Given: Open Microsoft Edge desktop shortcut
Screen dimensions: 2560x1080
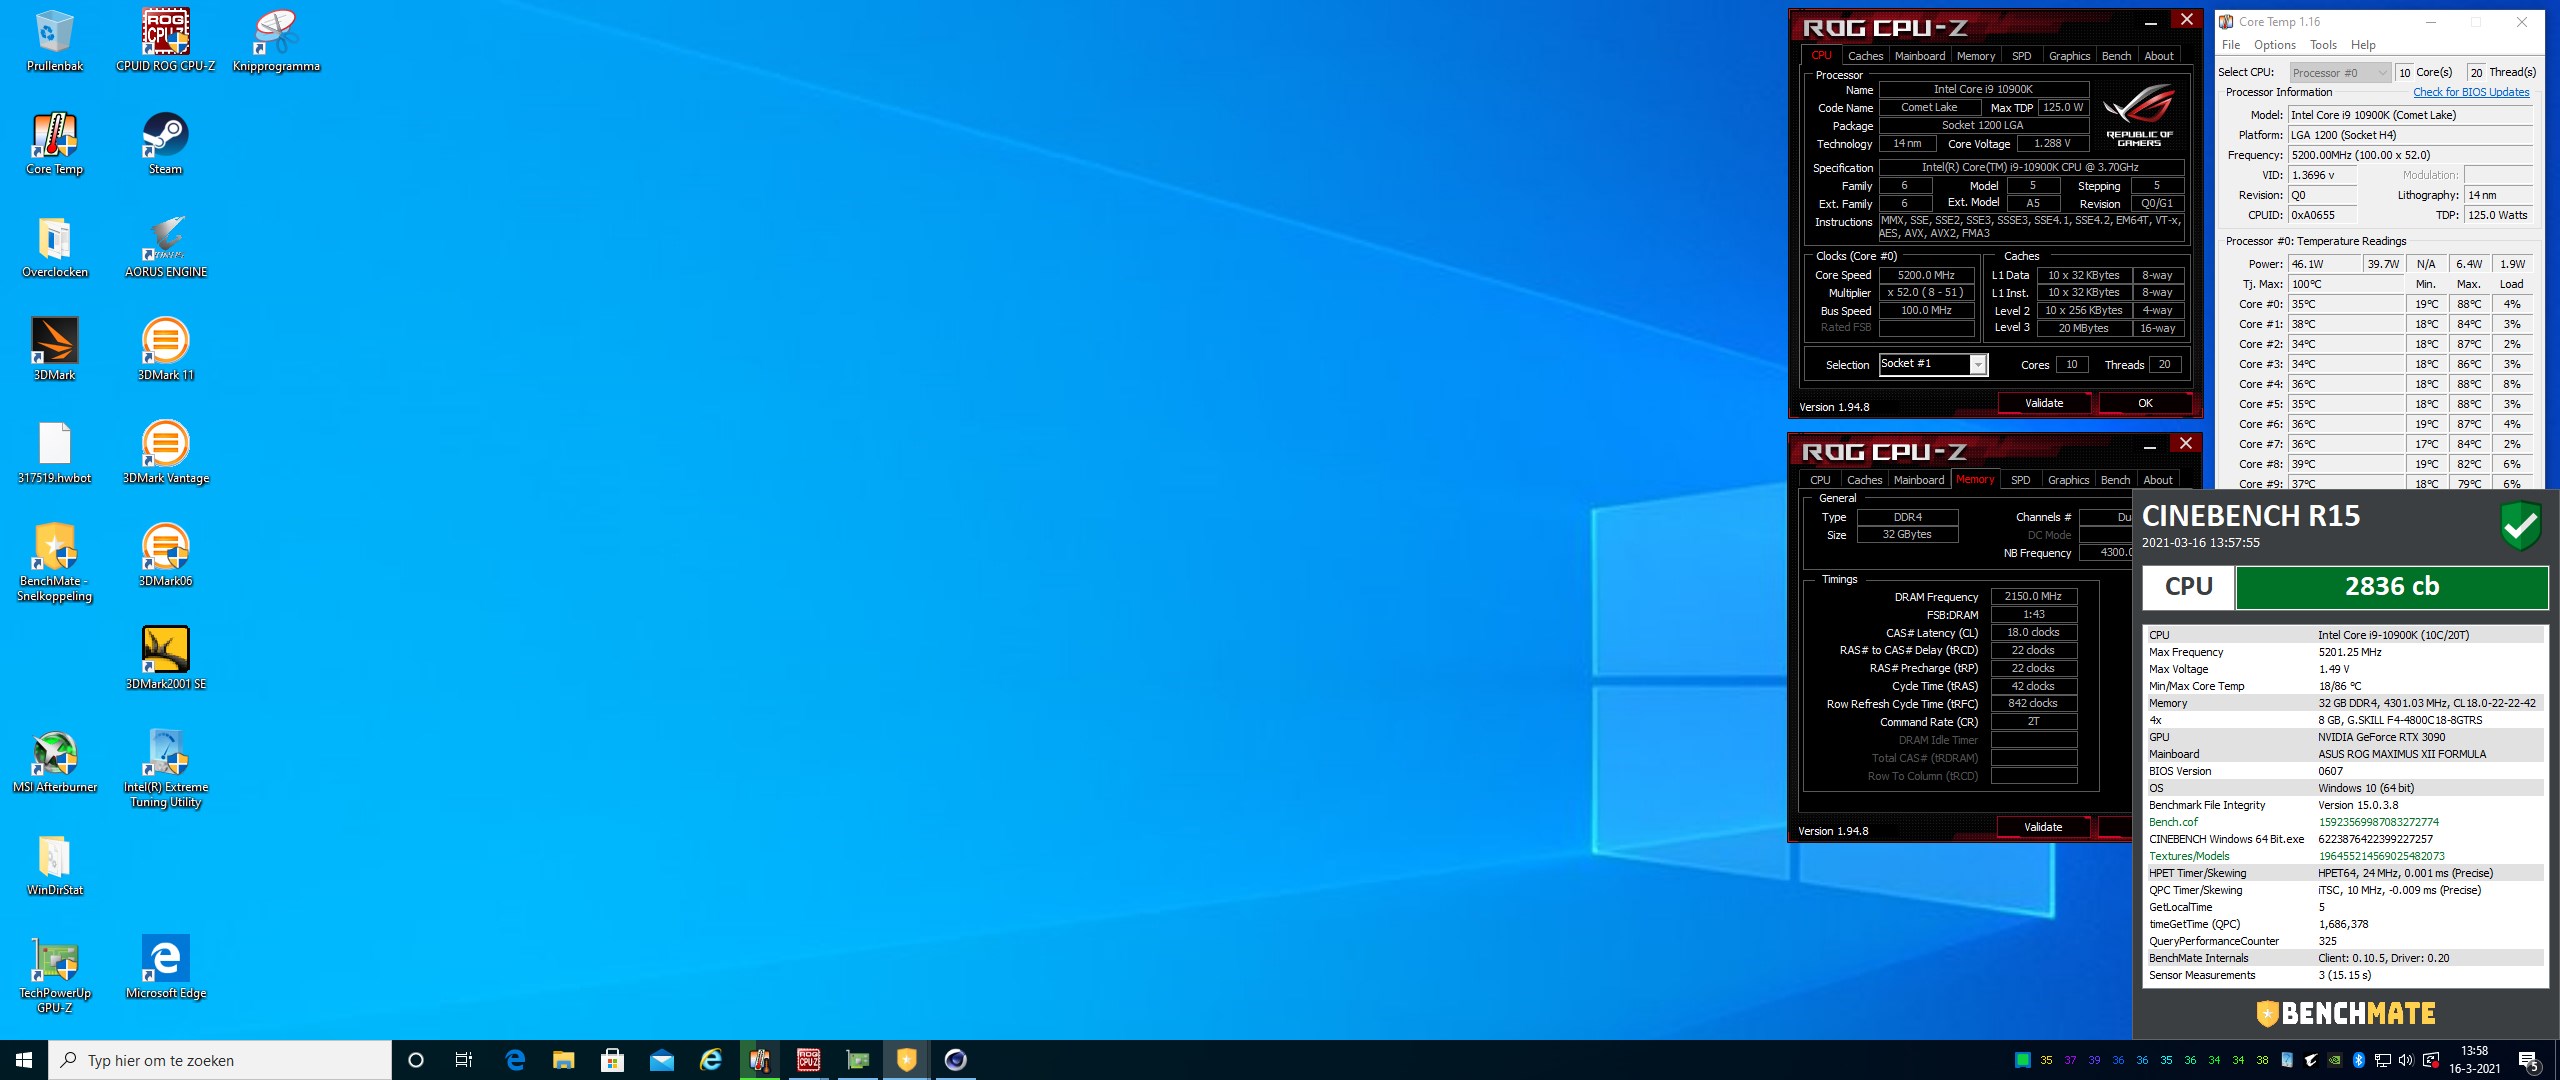Looking at the screenshot, I should click(165, 968).
